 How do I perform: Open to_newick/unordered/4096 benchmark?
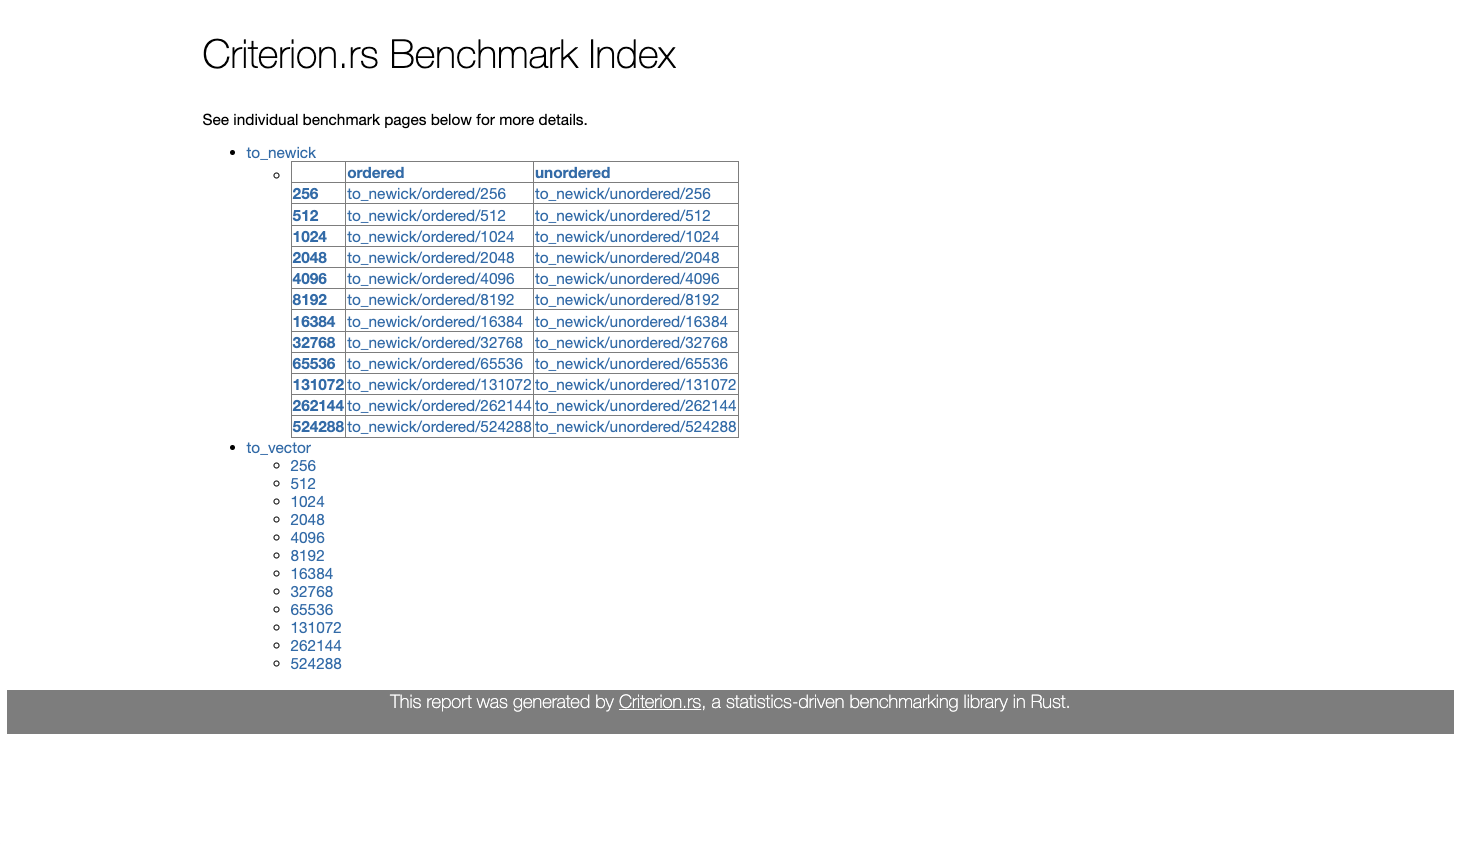(627, 279)
